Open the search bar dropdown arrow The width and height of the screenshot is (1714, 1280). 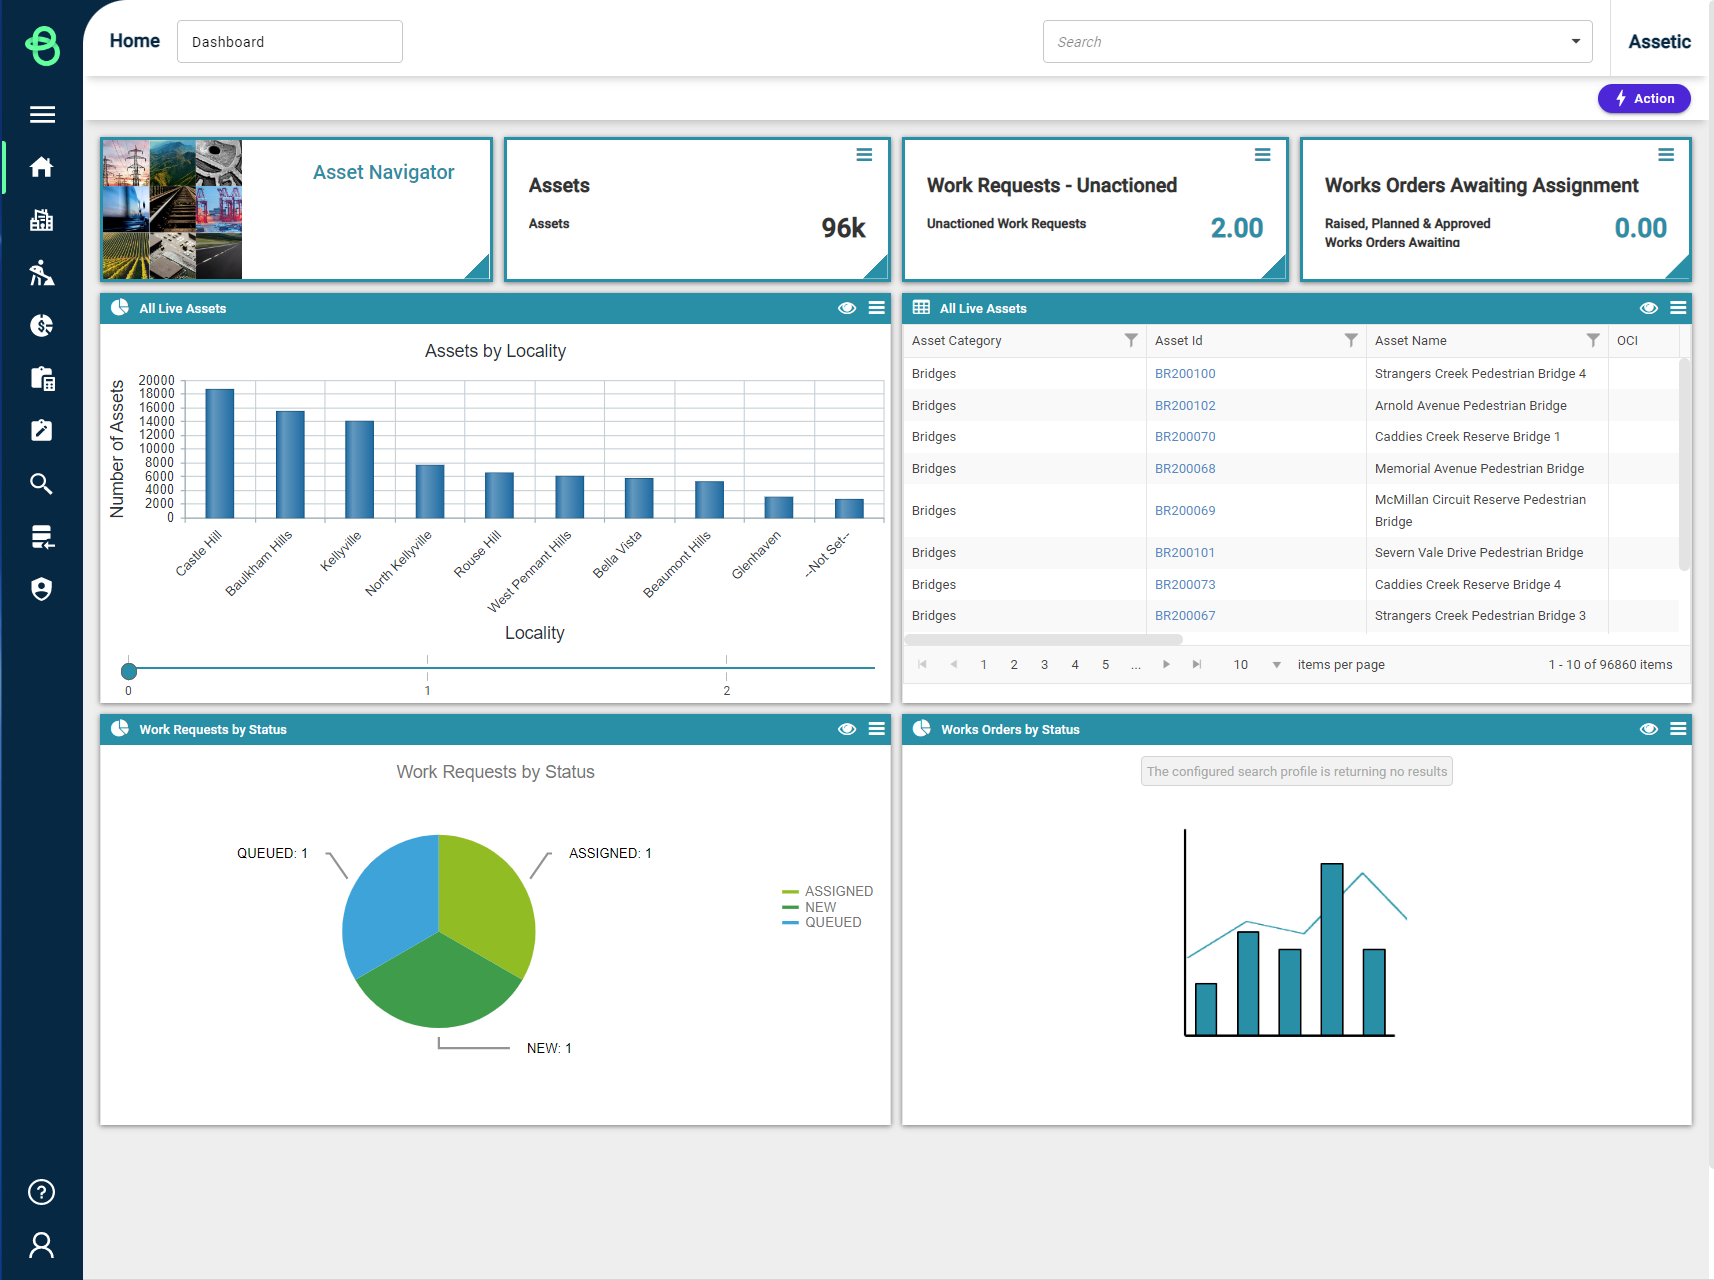[x=1573, y=41]
